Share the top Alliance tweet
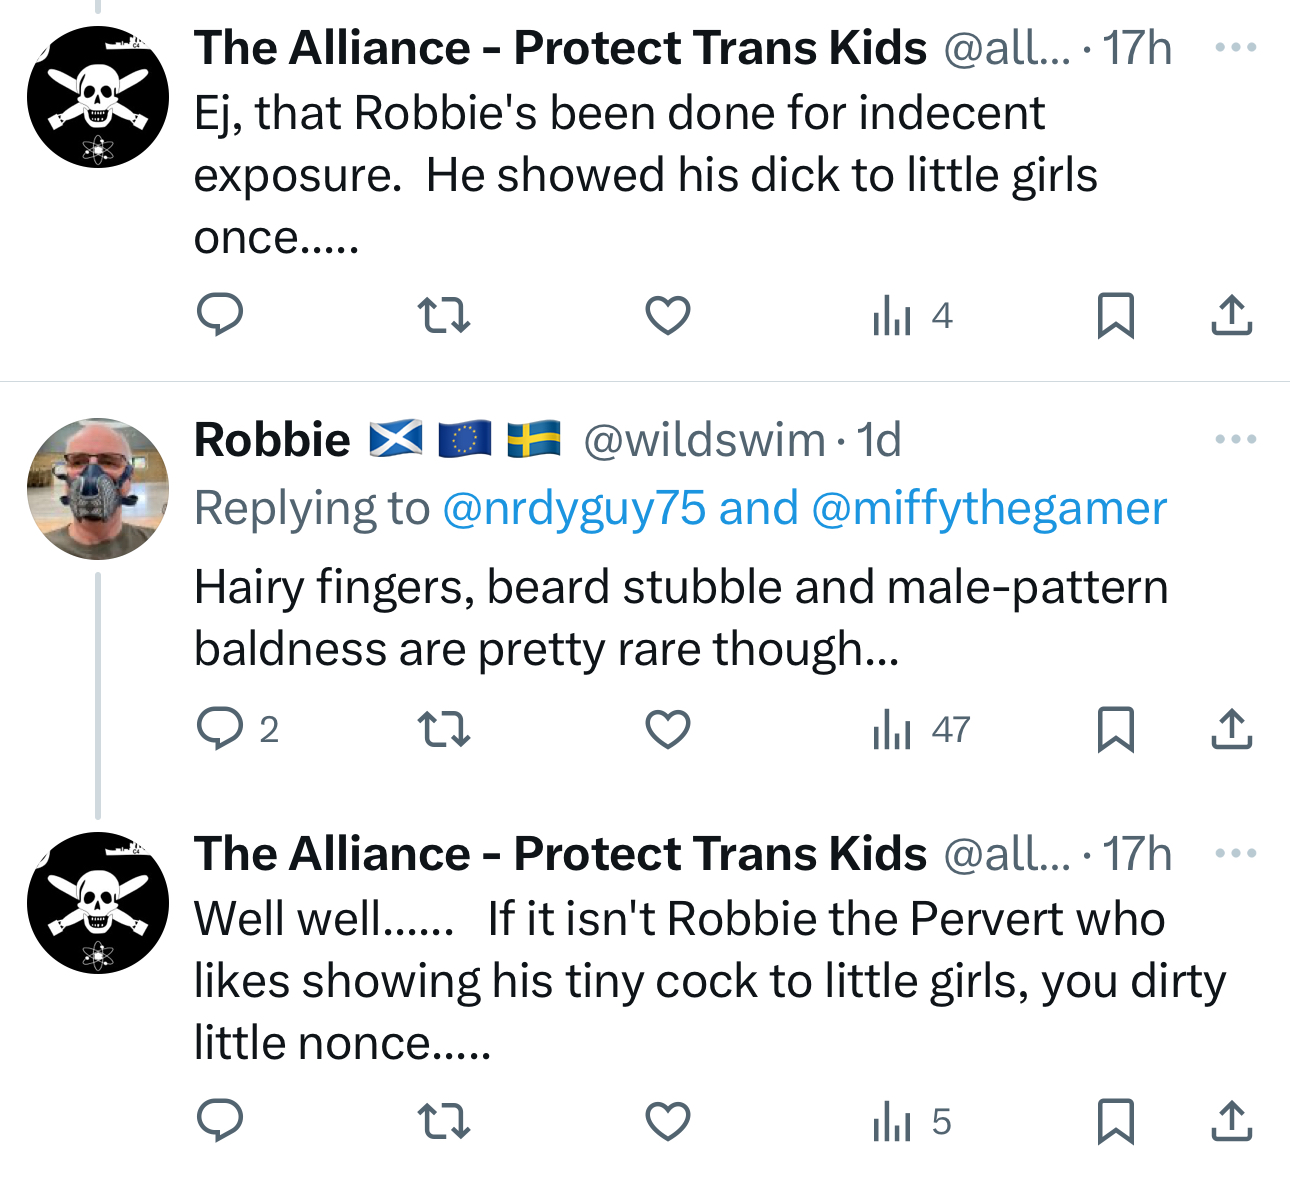 [1231, 316]
